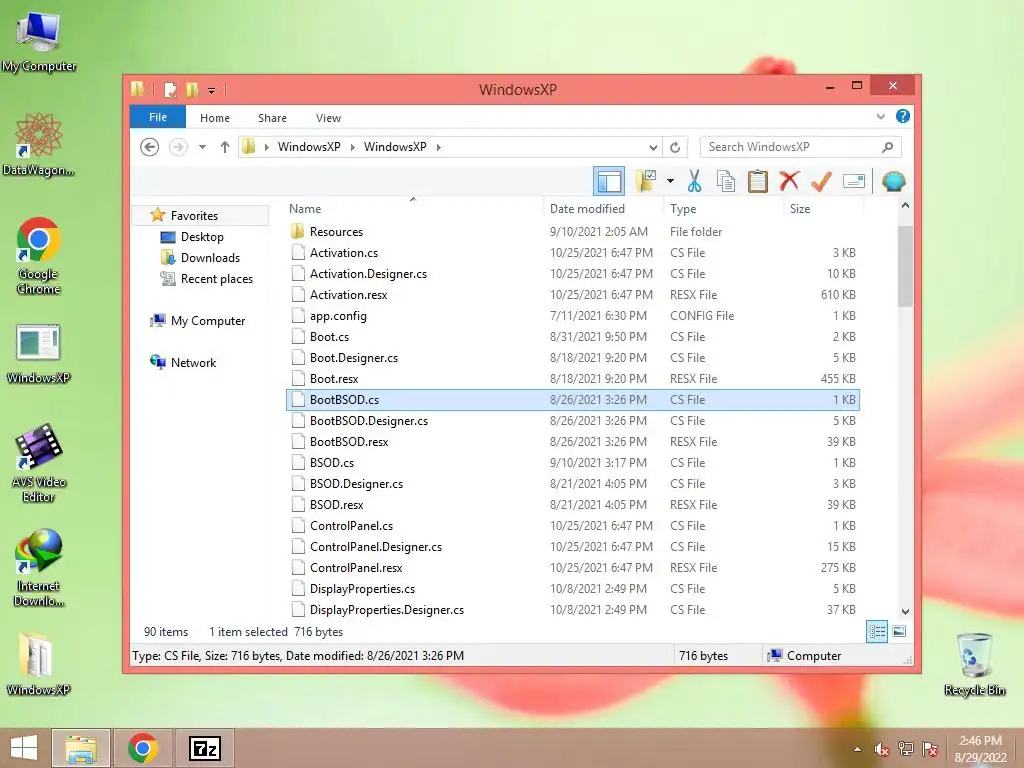Select Network in the navigation pane
The width and height of the screenshot is (1024, 768).
193,362
